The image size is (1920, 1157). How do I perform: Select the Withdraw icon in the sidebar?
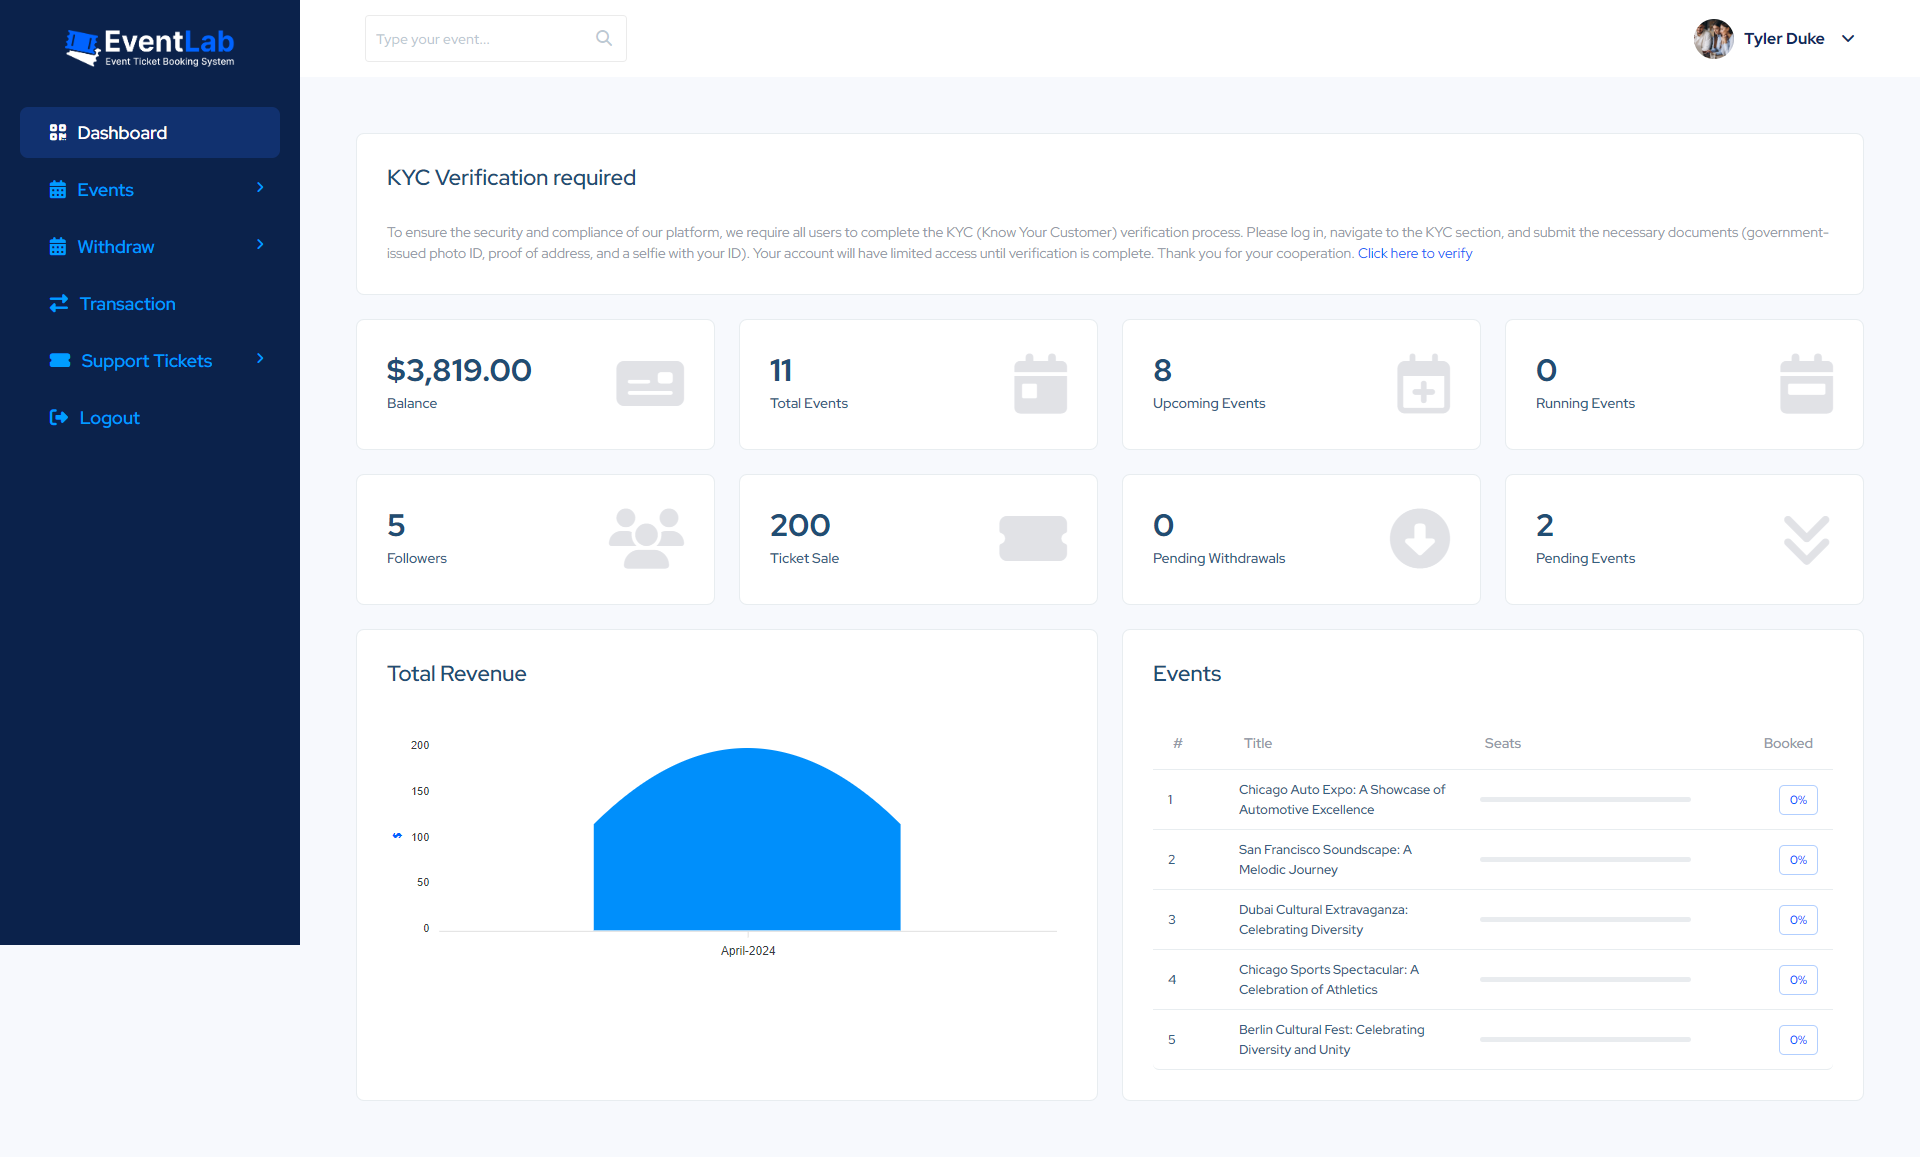(58, 246)
